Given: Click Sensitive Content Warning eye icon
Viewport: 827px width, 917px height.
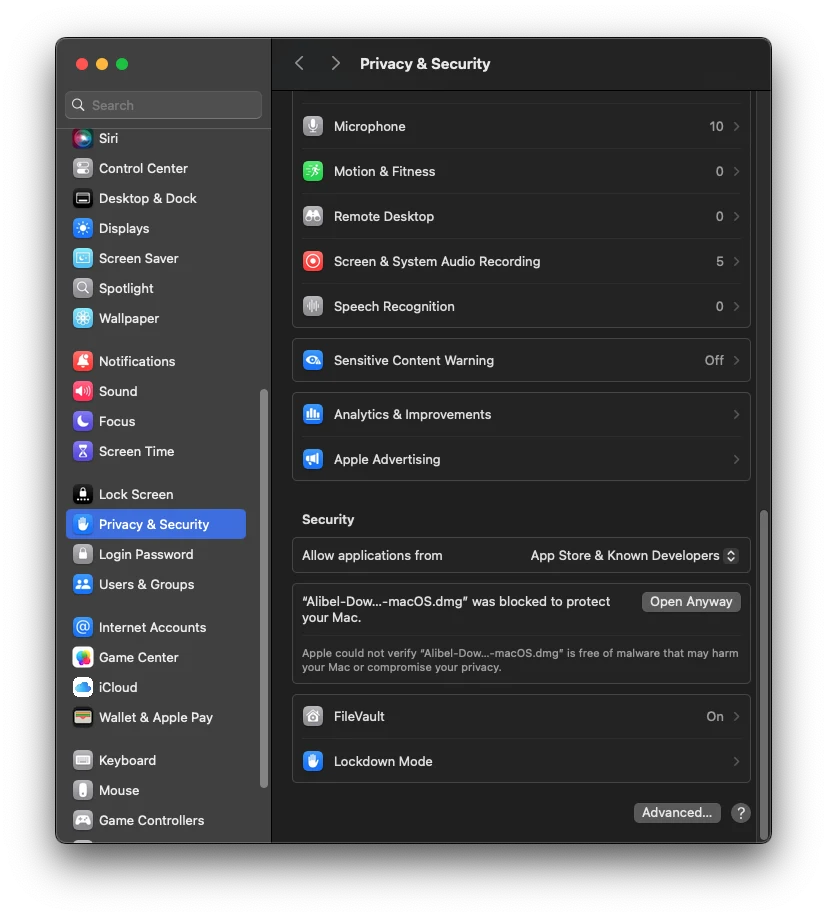Looking at the screenshot, I should (x=313, y=360).
